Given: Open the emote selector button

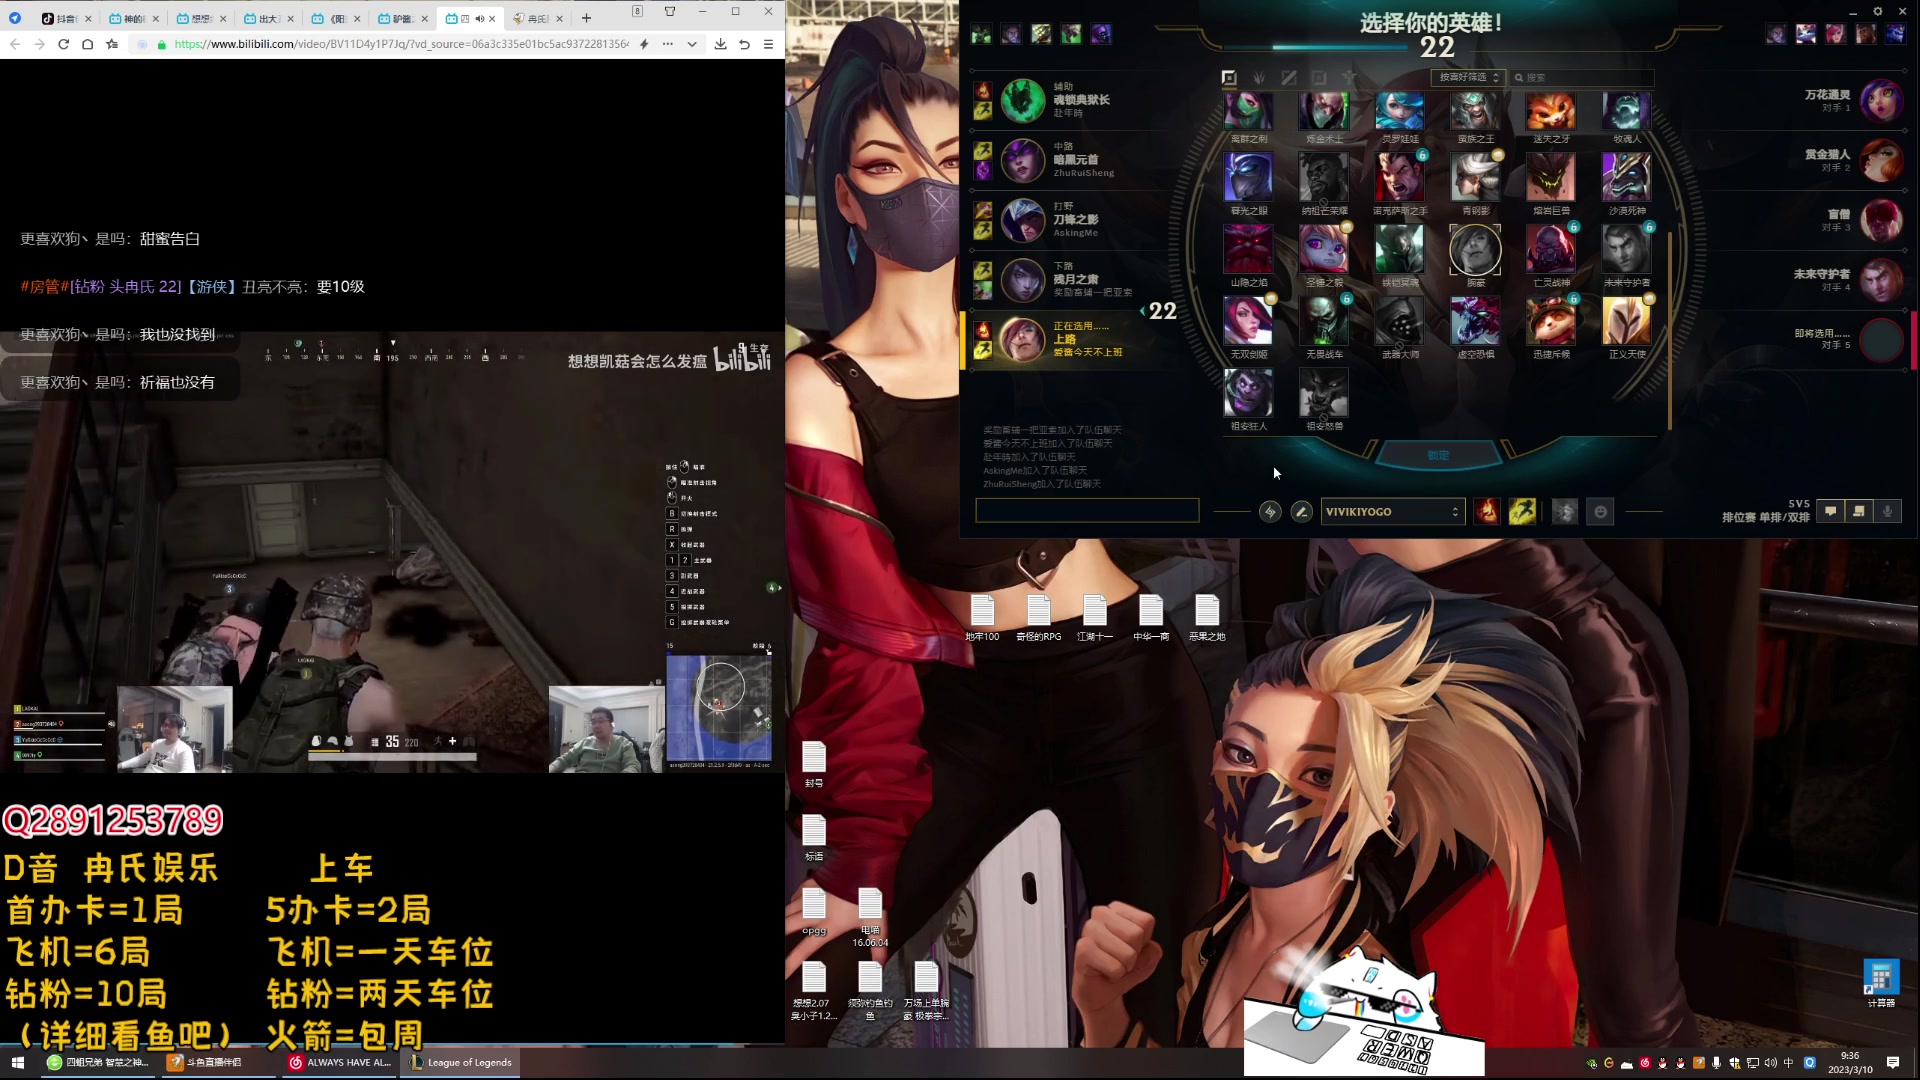Looking at the screenshot, I should [1600, 512].
